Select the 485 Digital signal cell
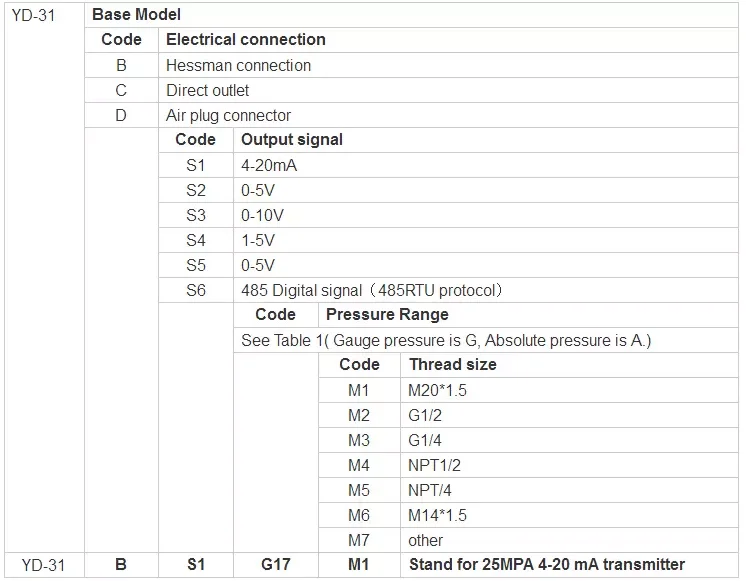The width and height of the screenshot is (746, 581). pyautogui.click(x=371, y=290)
